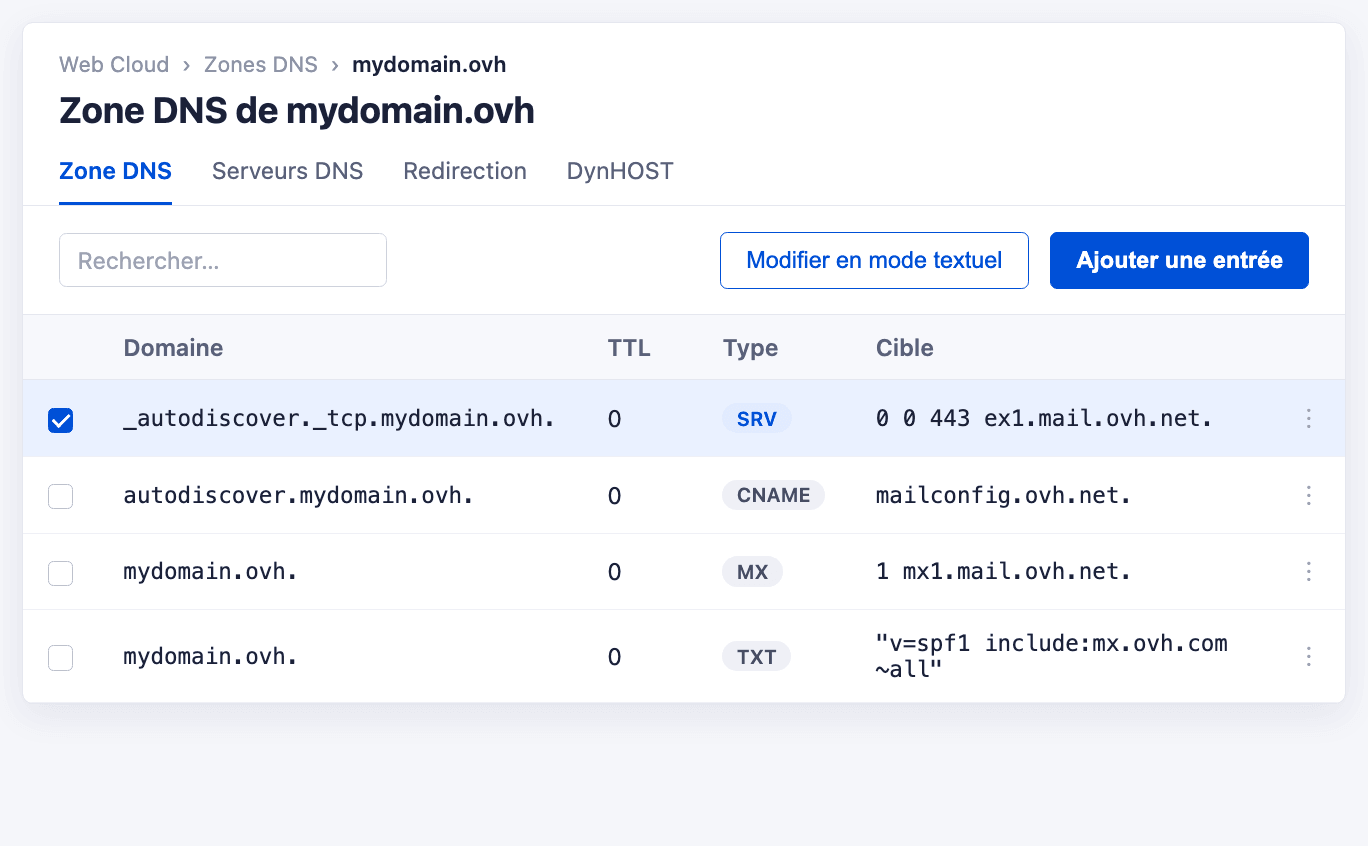Click the mydomain.ovh. domain in TXT row
This screenshot has width=1368, height=846.
point(210,657)
